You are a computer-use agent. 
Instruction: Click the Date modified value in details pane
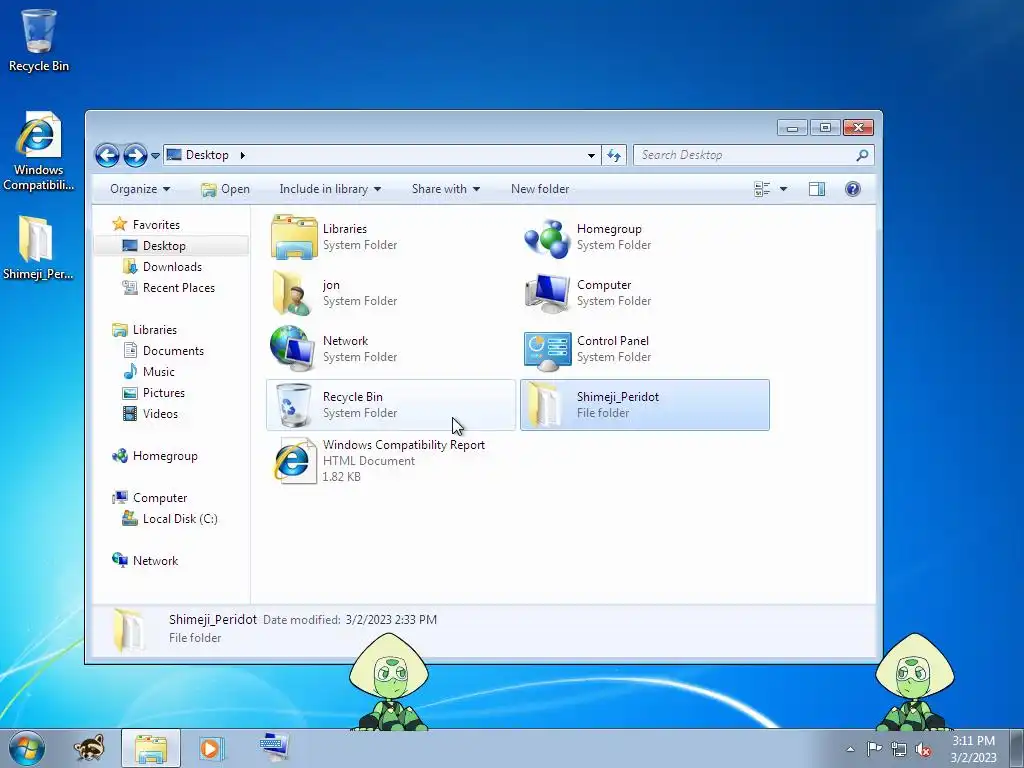coord(391,620)
